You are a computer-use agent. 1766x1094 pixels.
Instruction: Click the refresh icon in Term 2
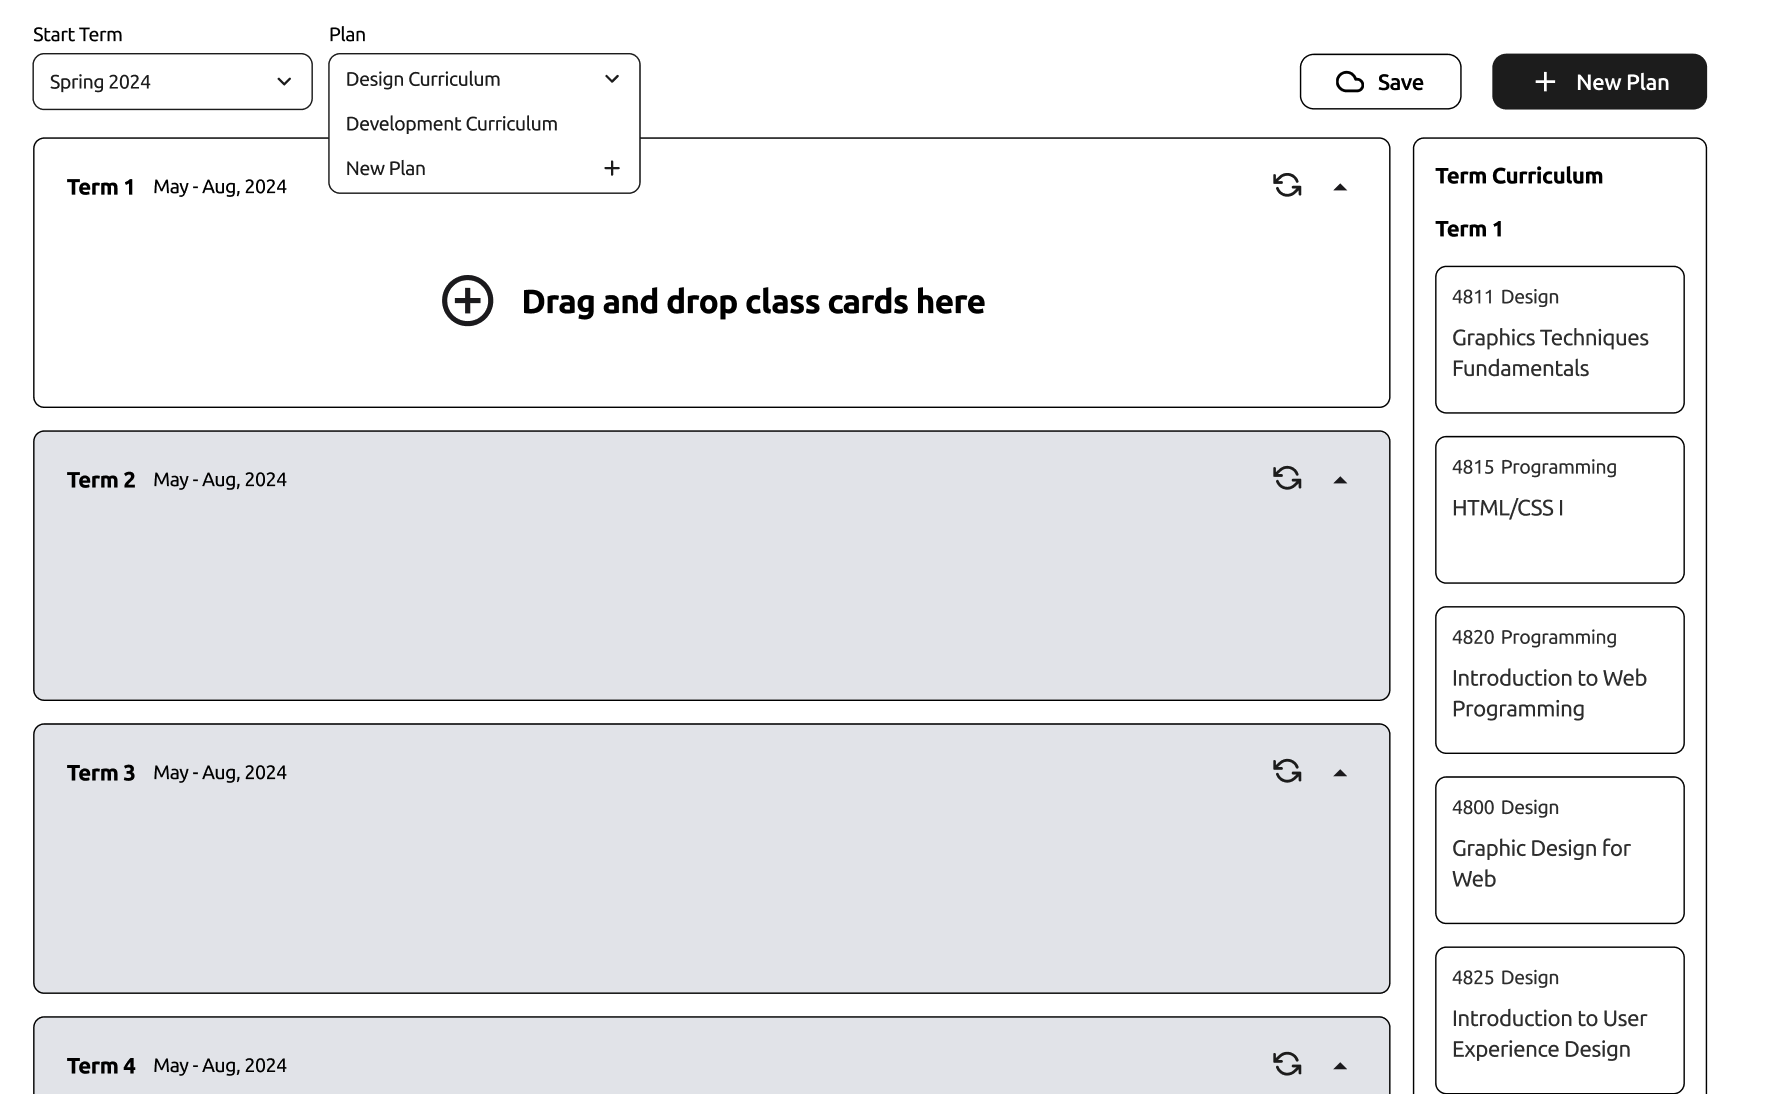(1287, 478)
